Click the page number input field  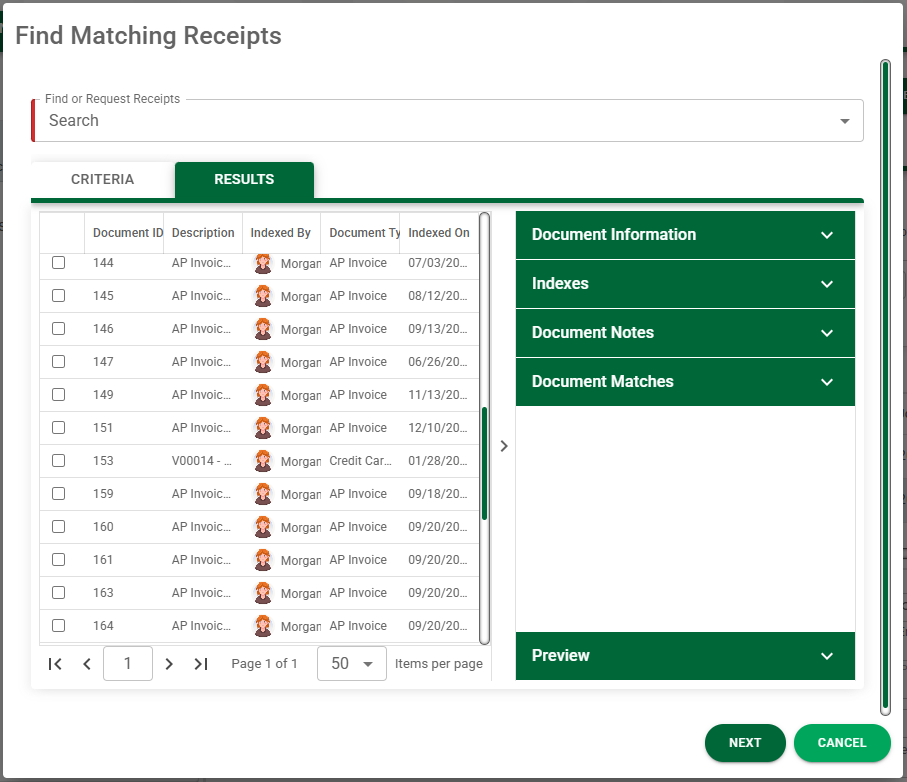coord(128,663)
